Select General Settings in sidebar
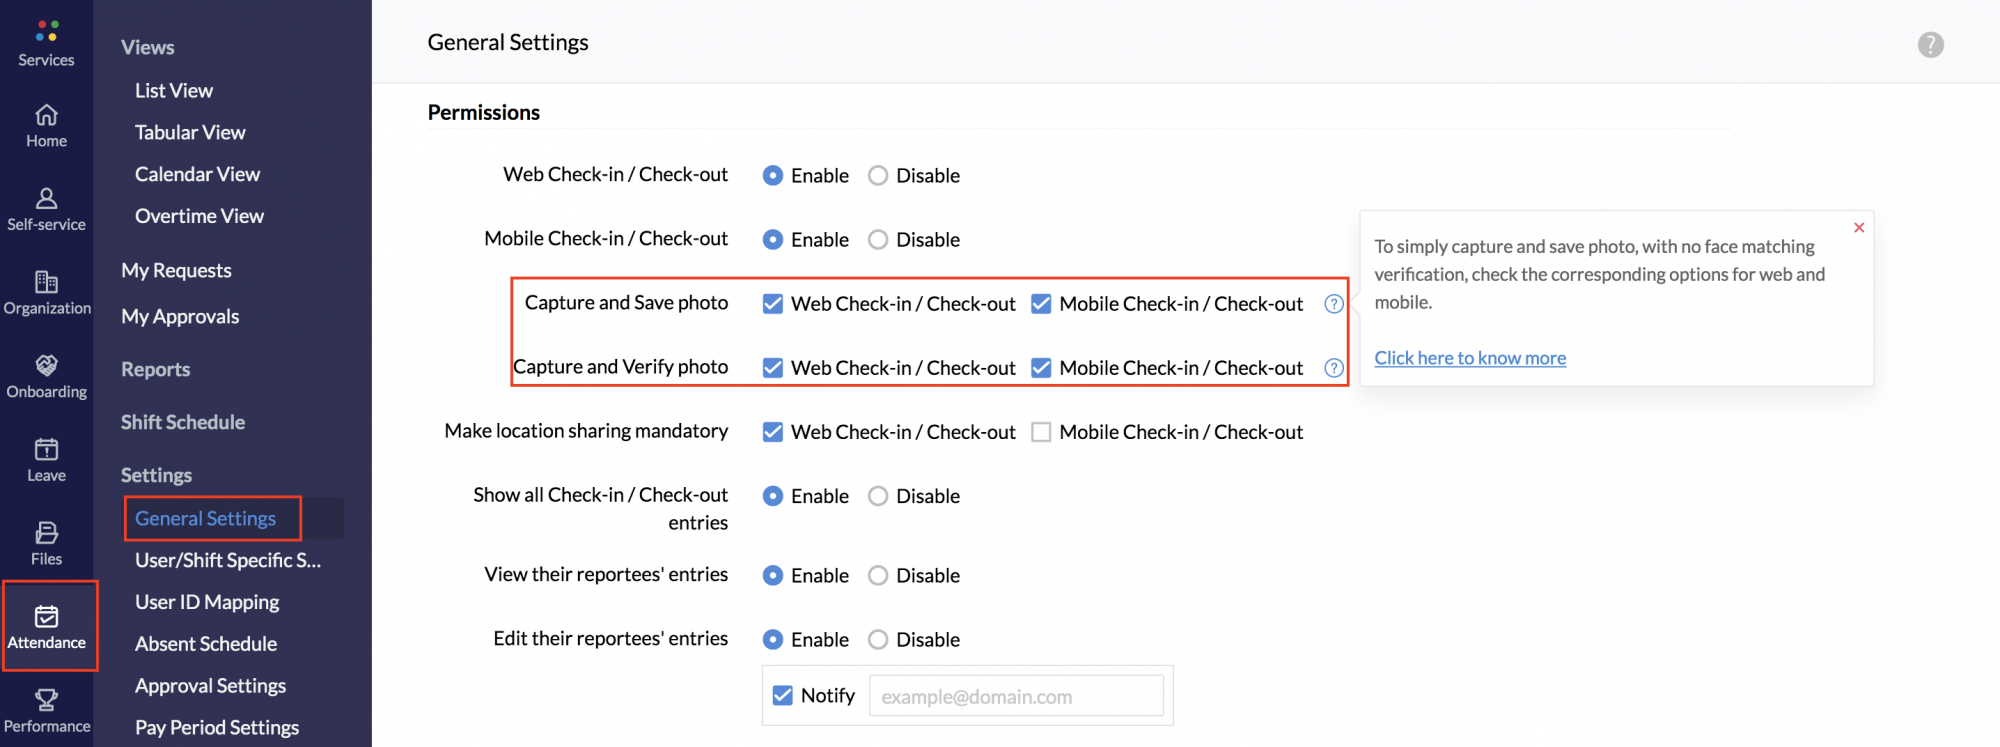Screen dimensions: 2000x747 point(205,519)
